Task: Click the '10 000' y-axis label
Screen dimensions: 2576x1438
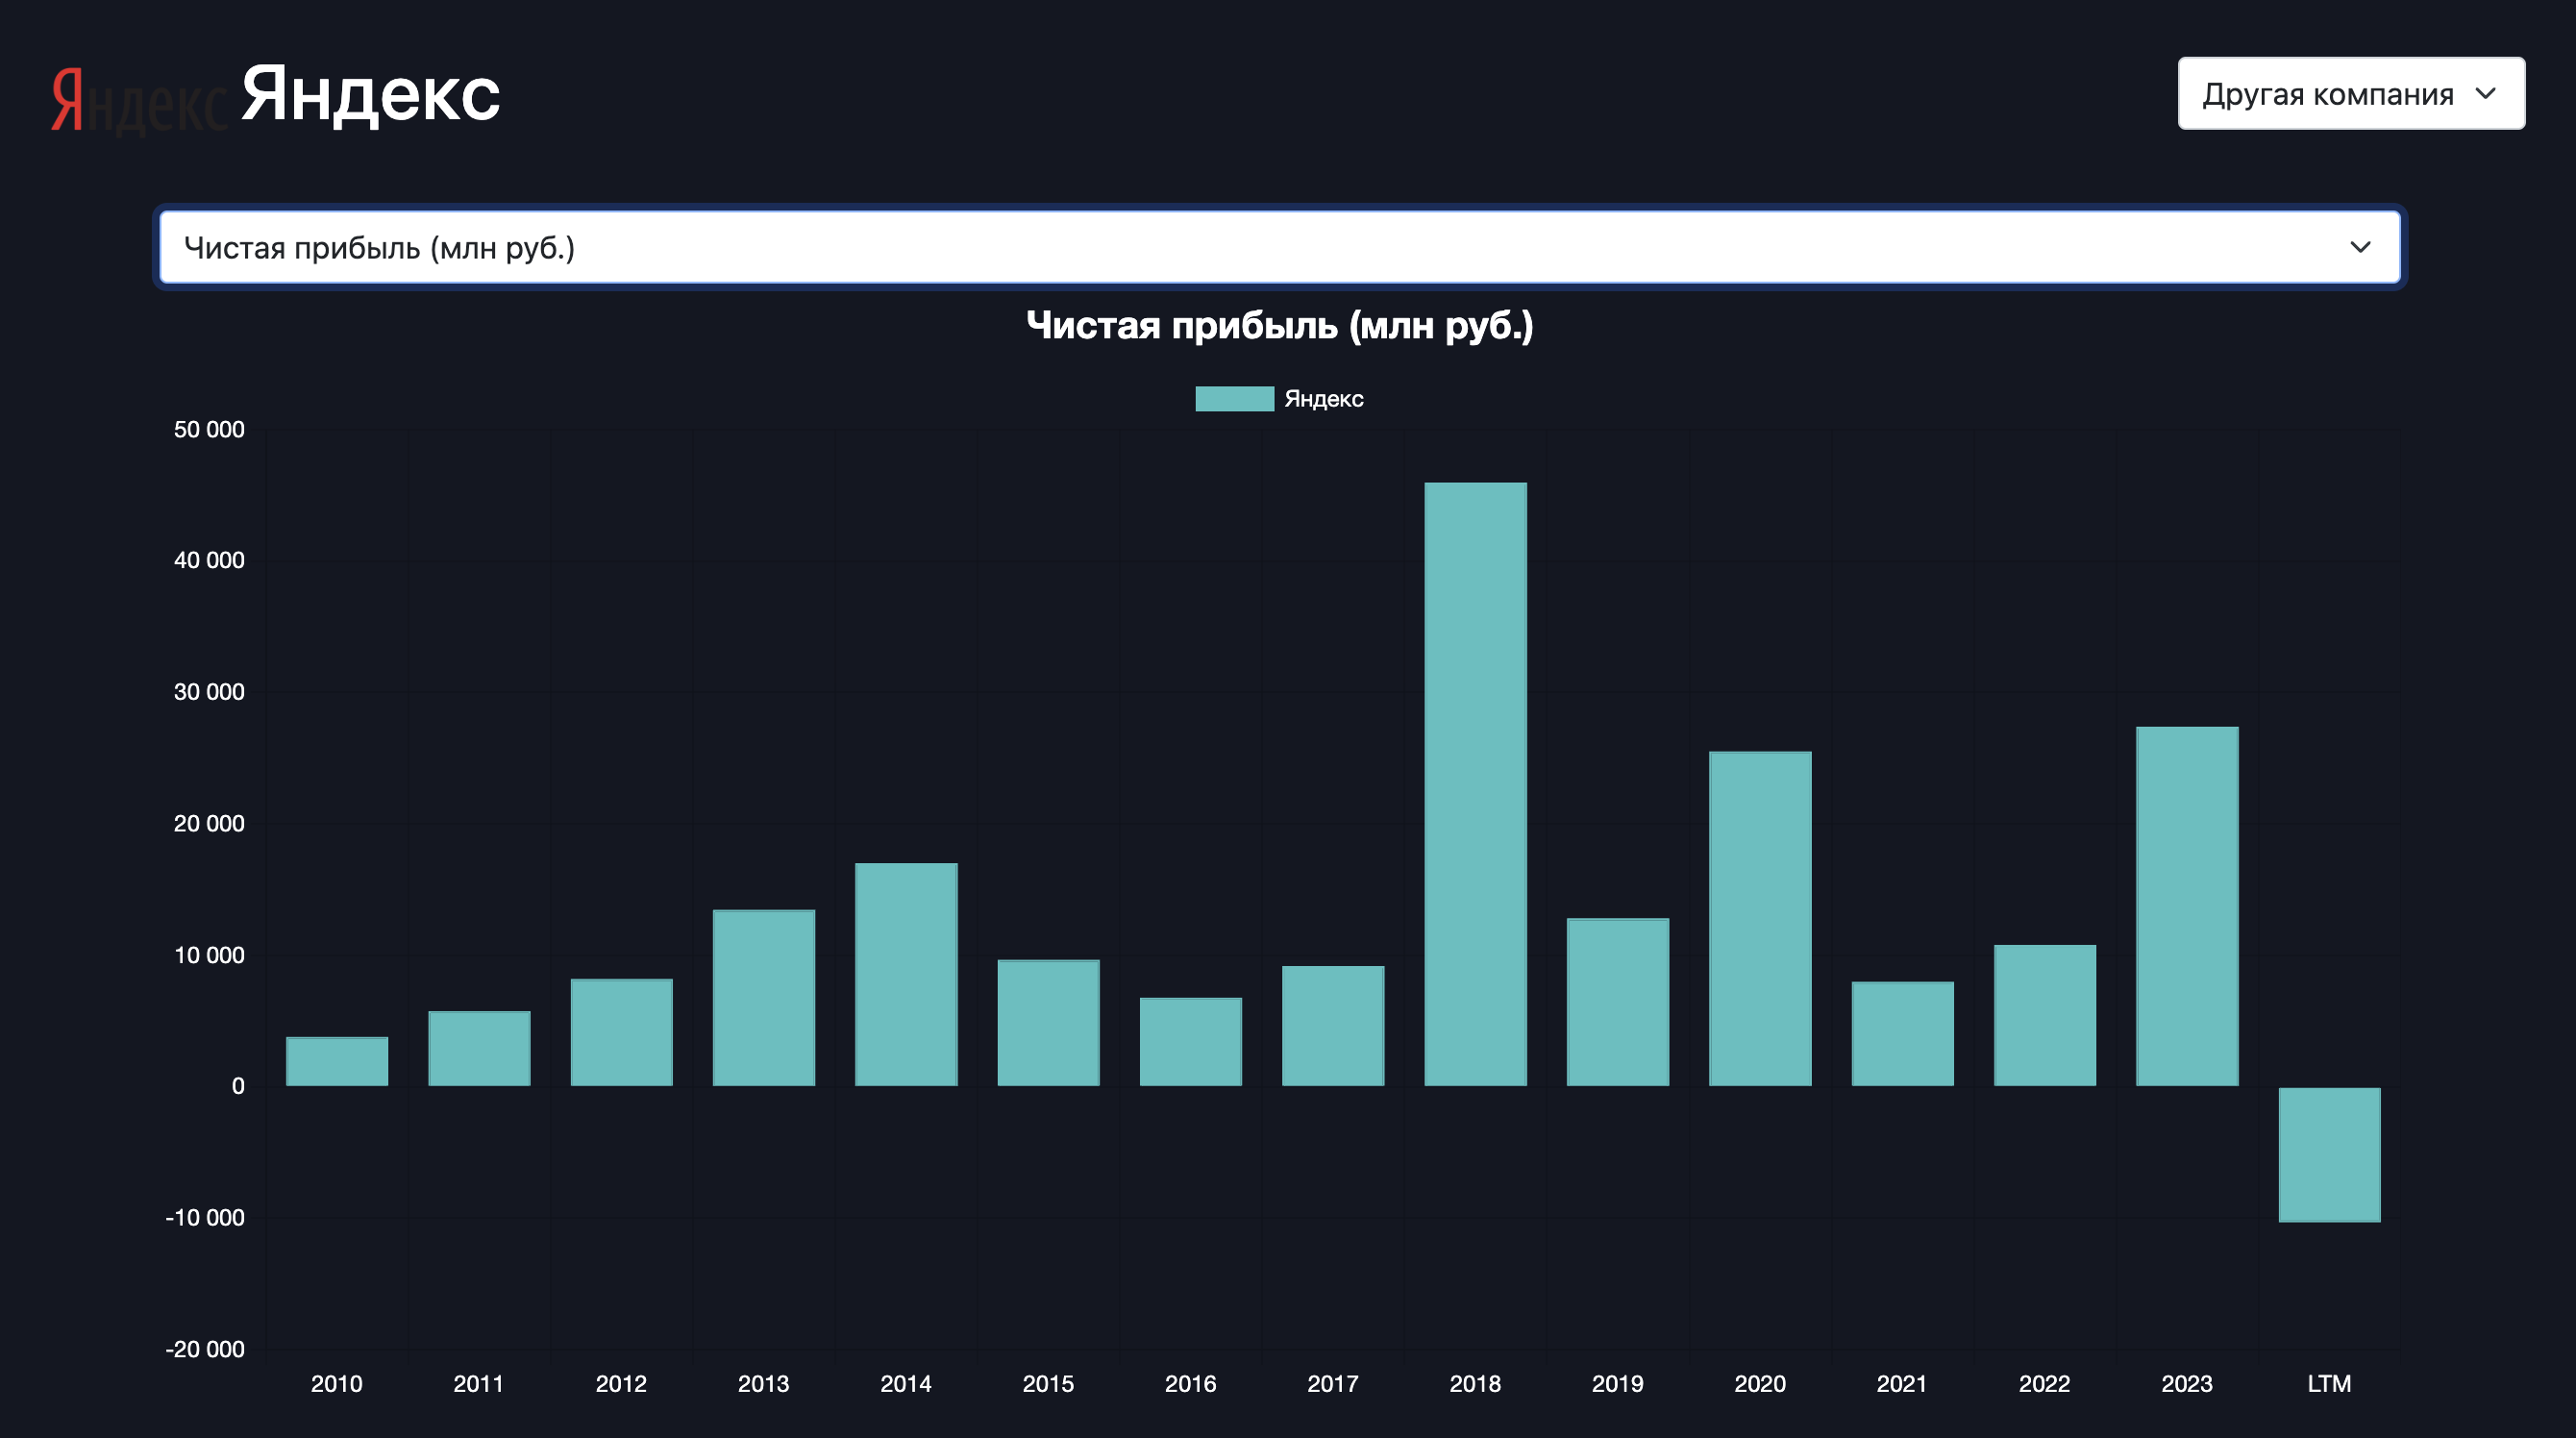Action: pyautogui.click(x=209, y=956)
